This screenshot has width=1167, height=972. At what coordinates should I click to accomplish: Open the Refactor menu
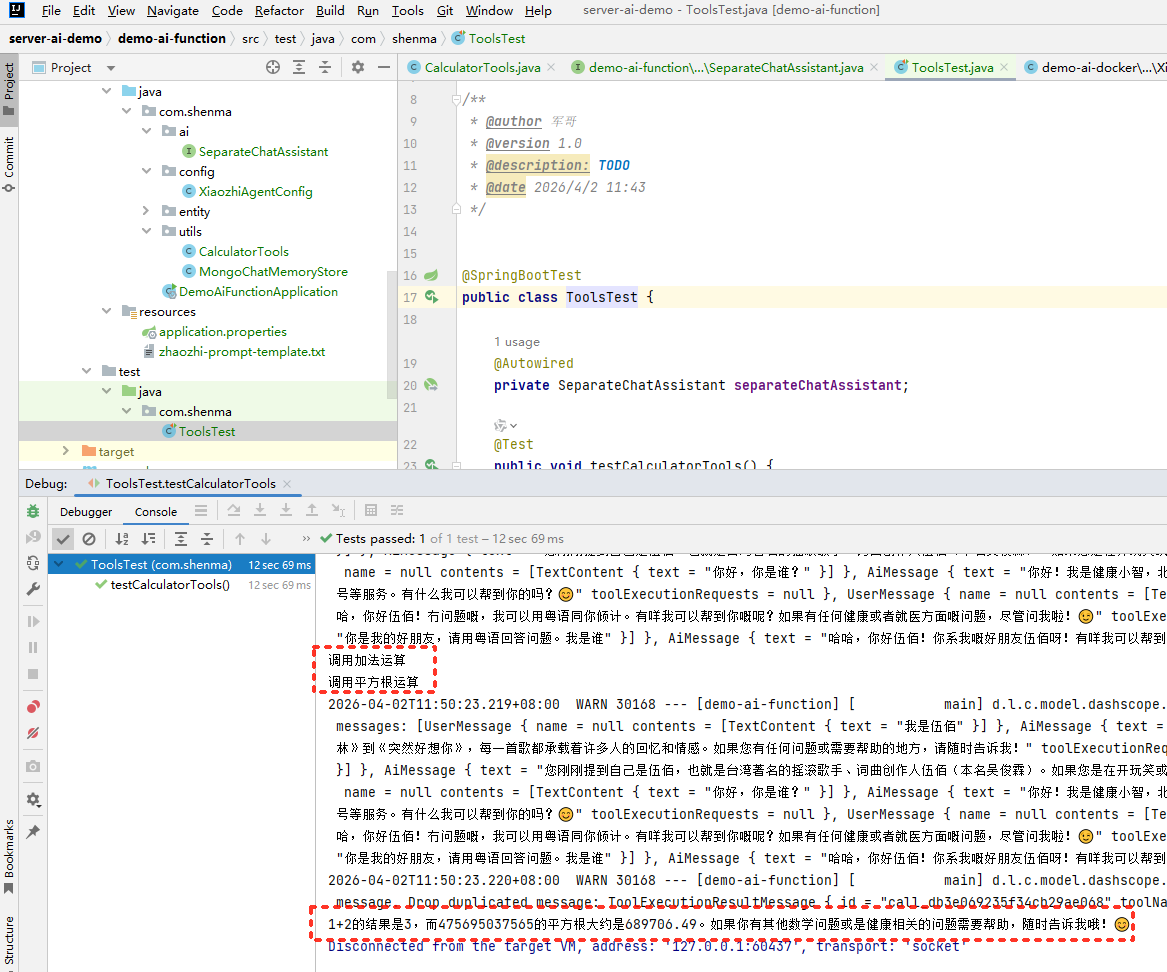tap(279, 10)
